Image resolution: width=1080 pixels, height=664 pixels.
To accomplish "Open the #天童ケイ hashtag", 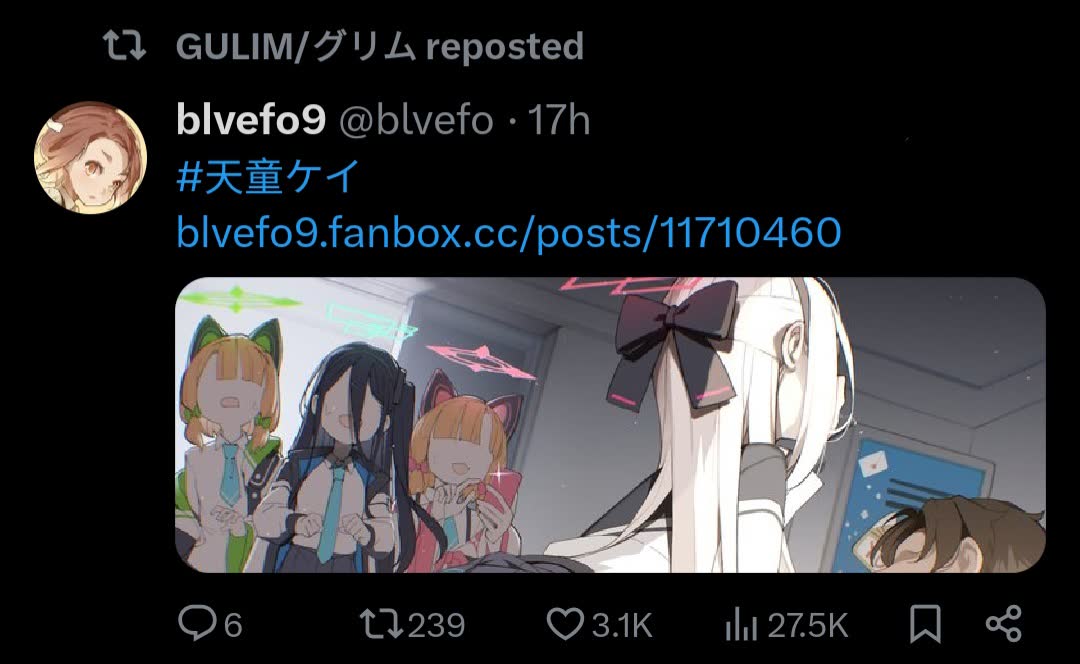I will click(x=269, y=176).
